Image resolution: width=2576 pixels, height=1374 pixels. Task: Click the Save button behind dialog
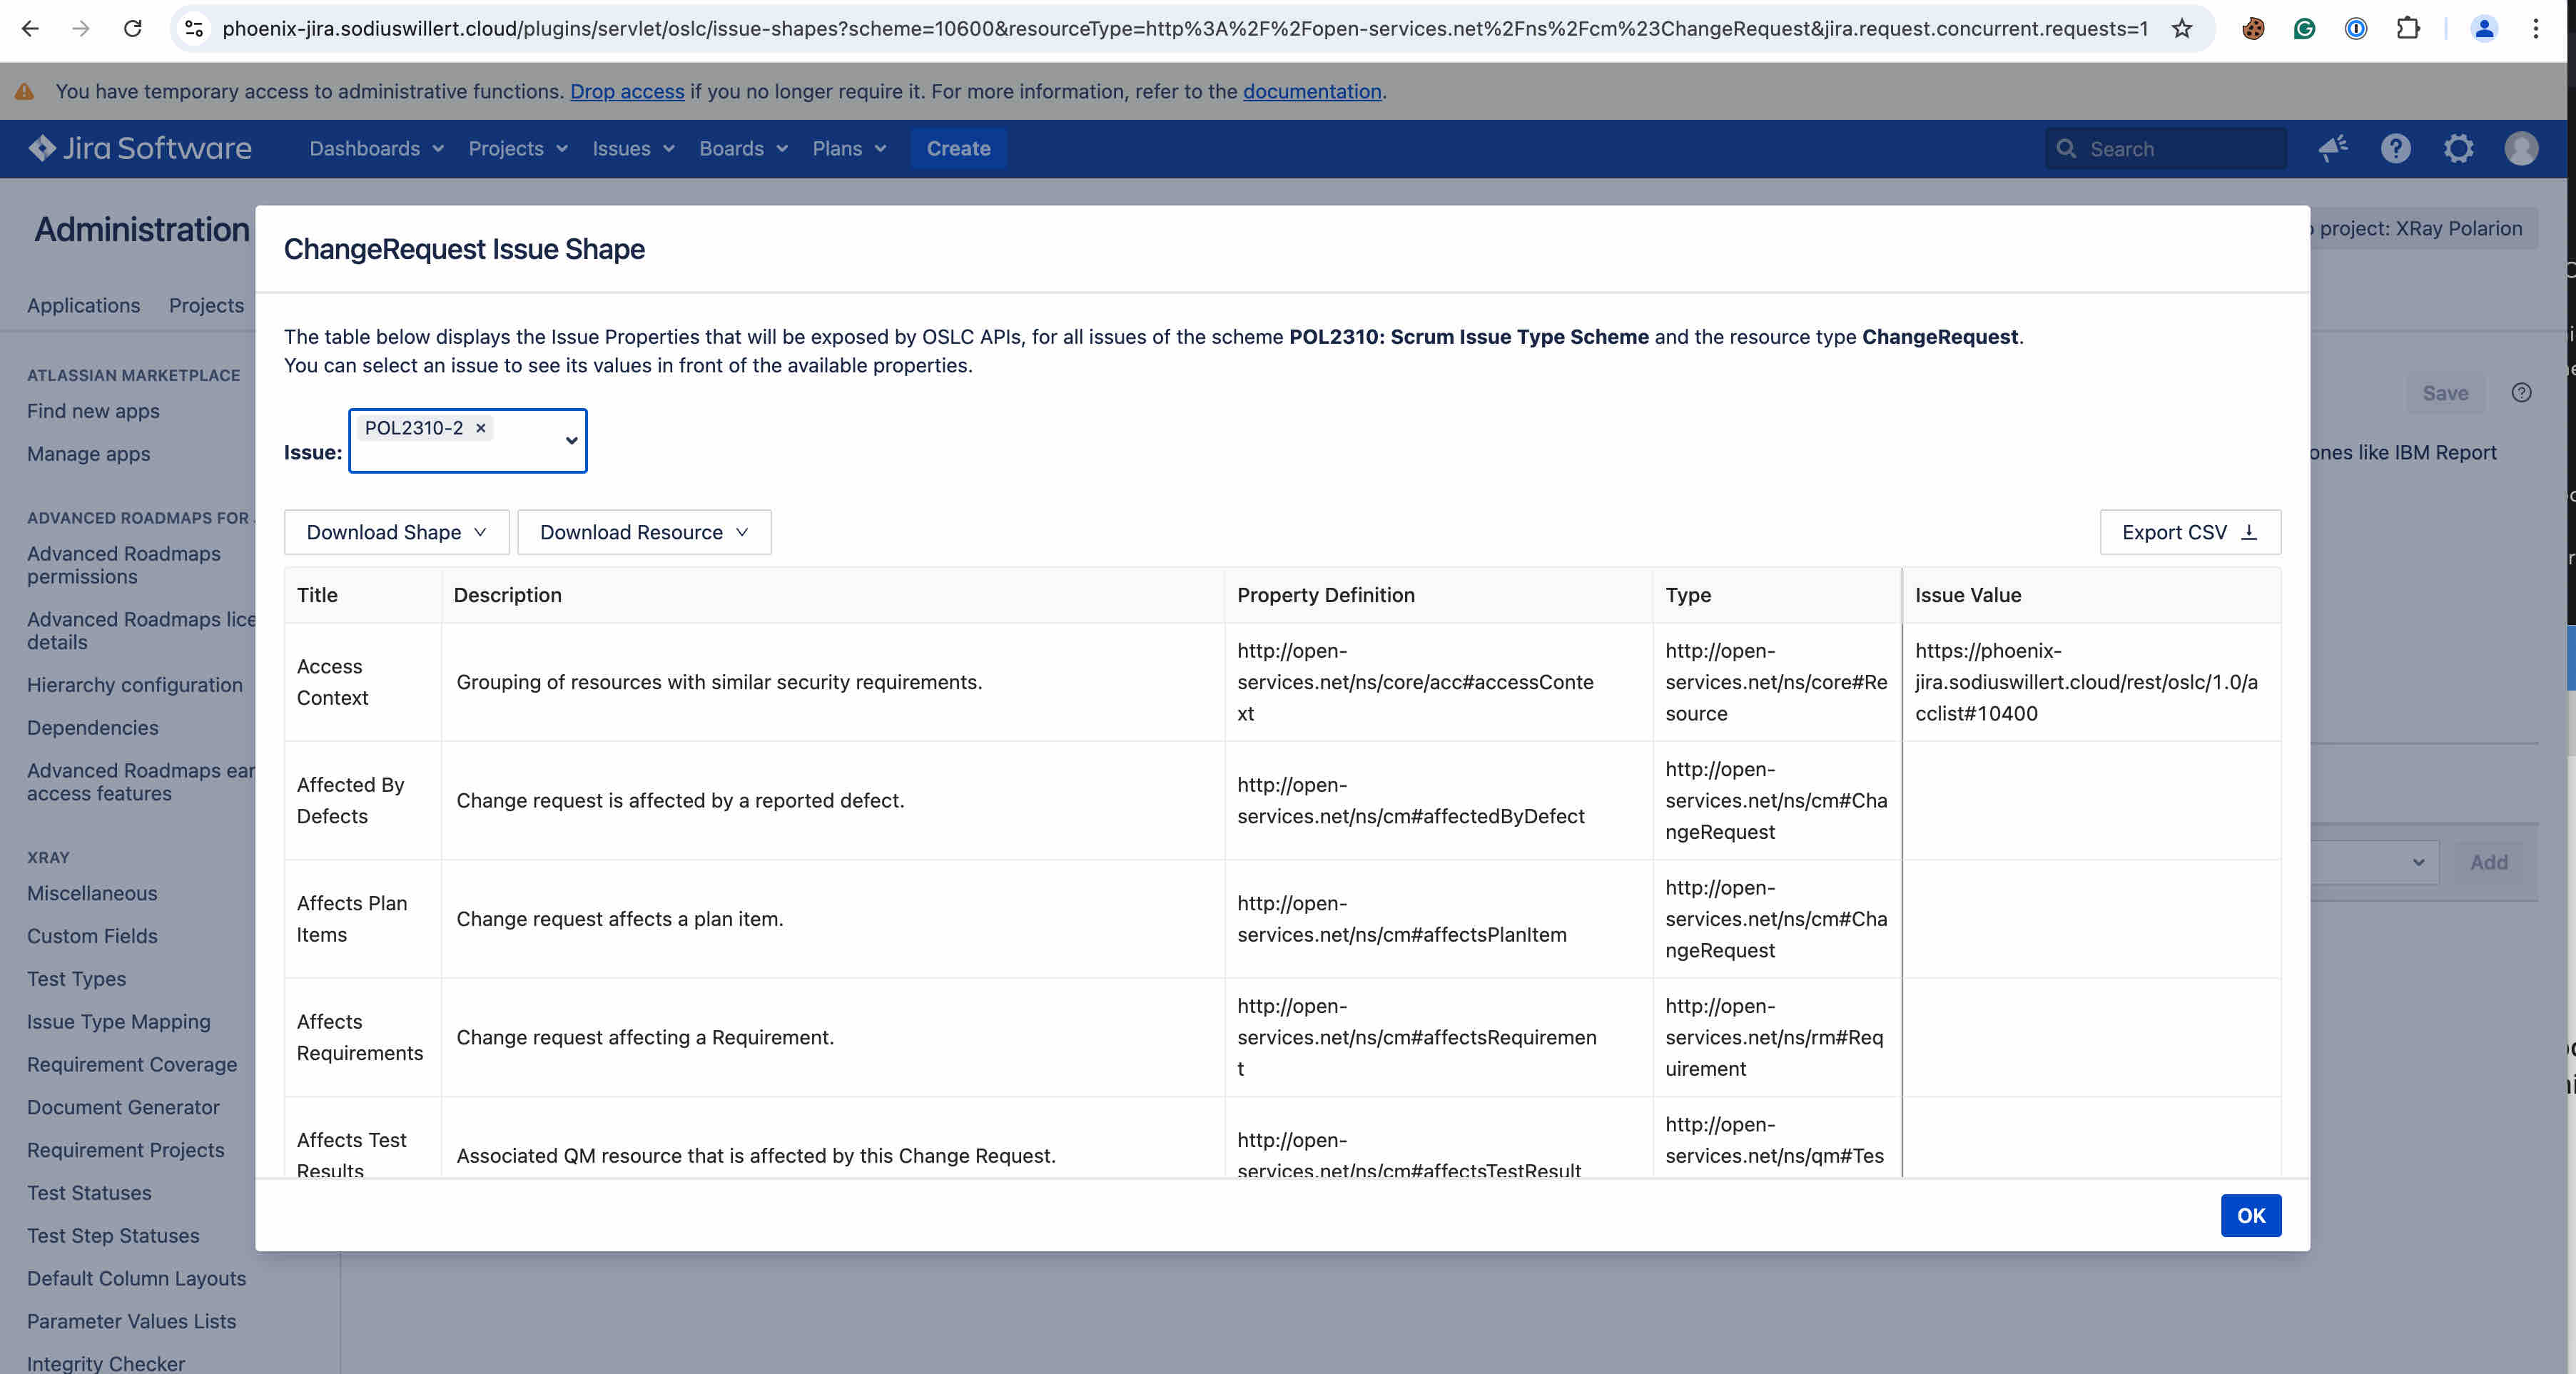coord(2445,393)
